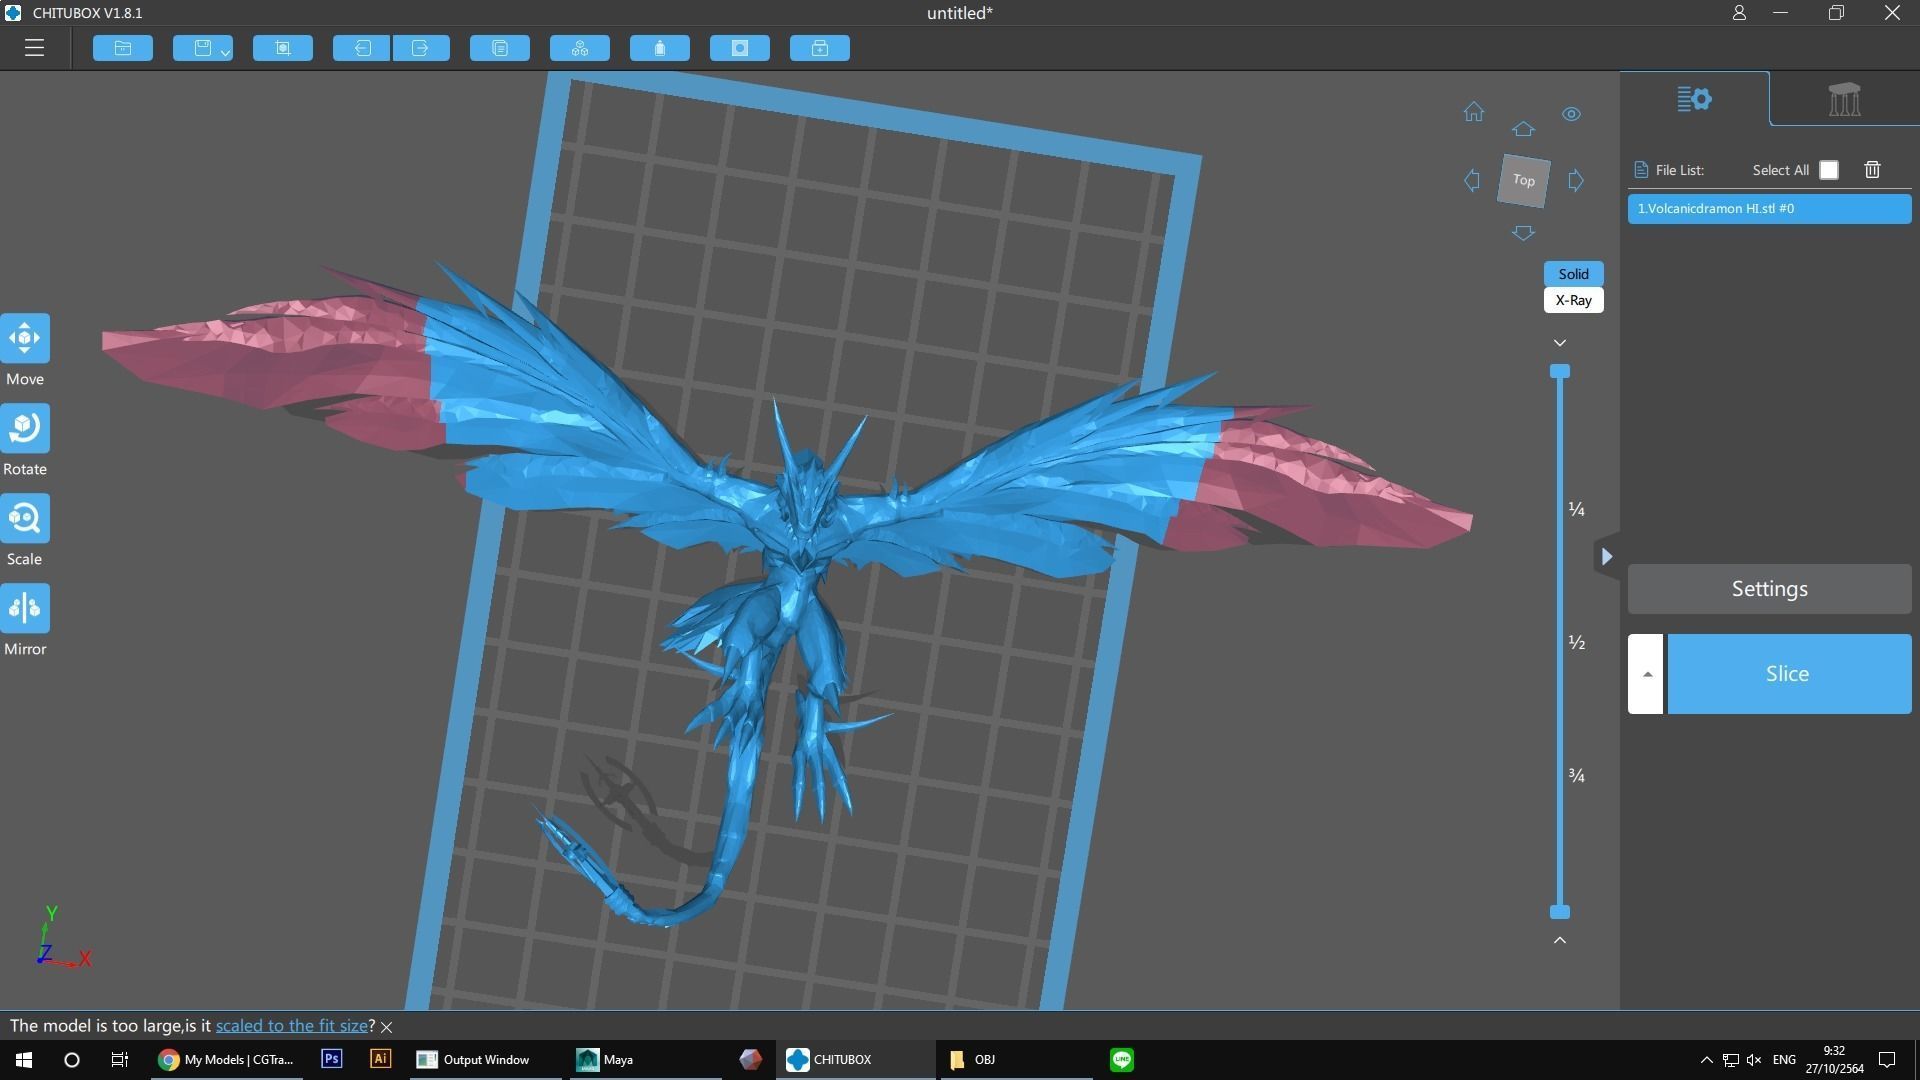The height and width of the screenshot is (1080, 1920).
Task: Click the Dig Hole toolbar icon
Action: pos(740,48)
